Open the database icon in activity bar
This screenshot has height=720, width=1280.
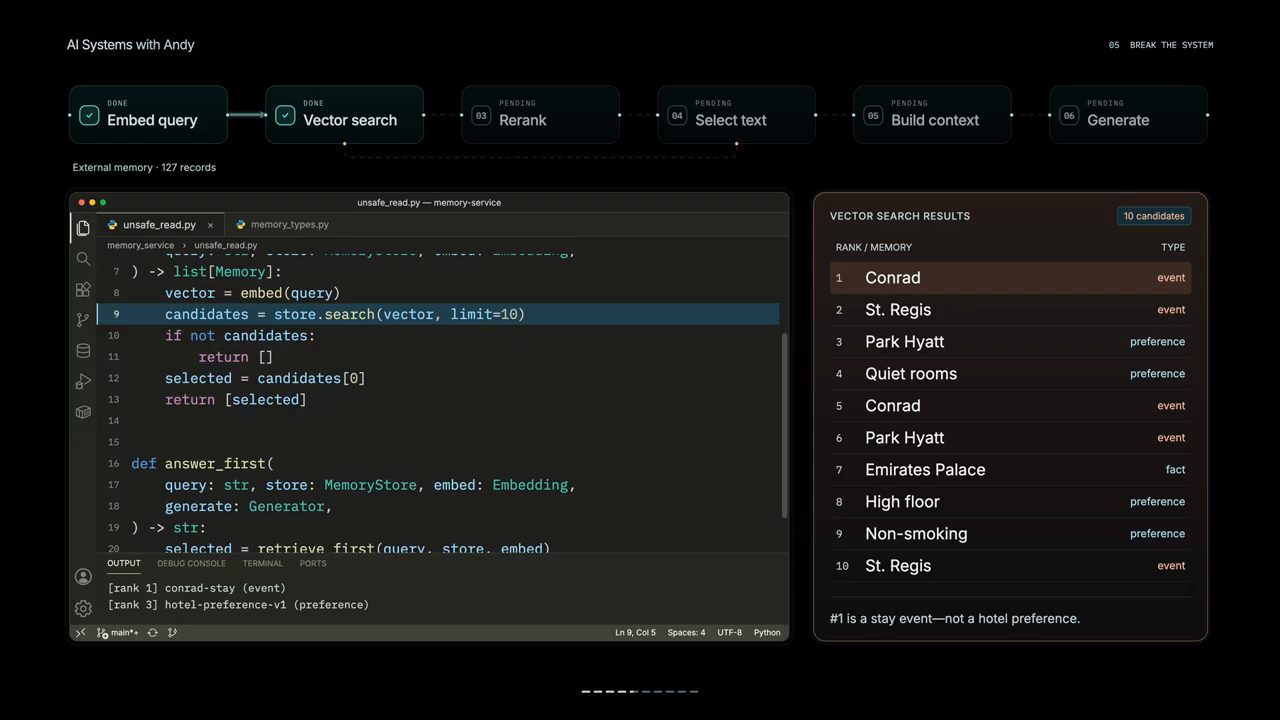(x=83, y=351)
